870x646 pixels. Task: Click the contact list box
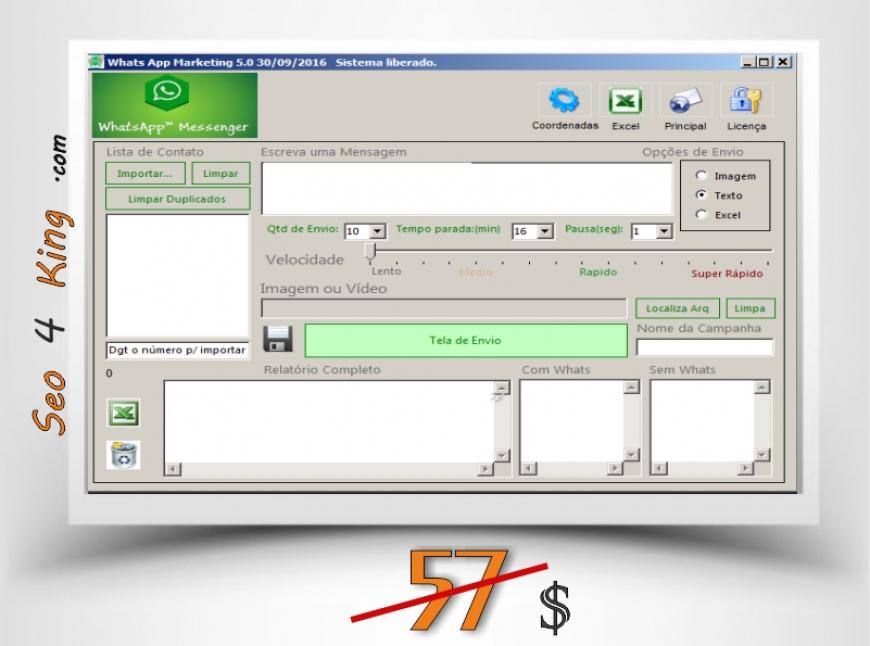point(178,275)
